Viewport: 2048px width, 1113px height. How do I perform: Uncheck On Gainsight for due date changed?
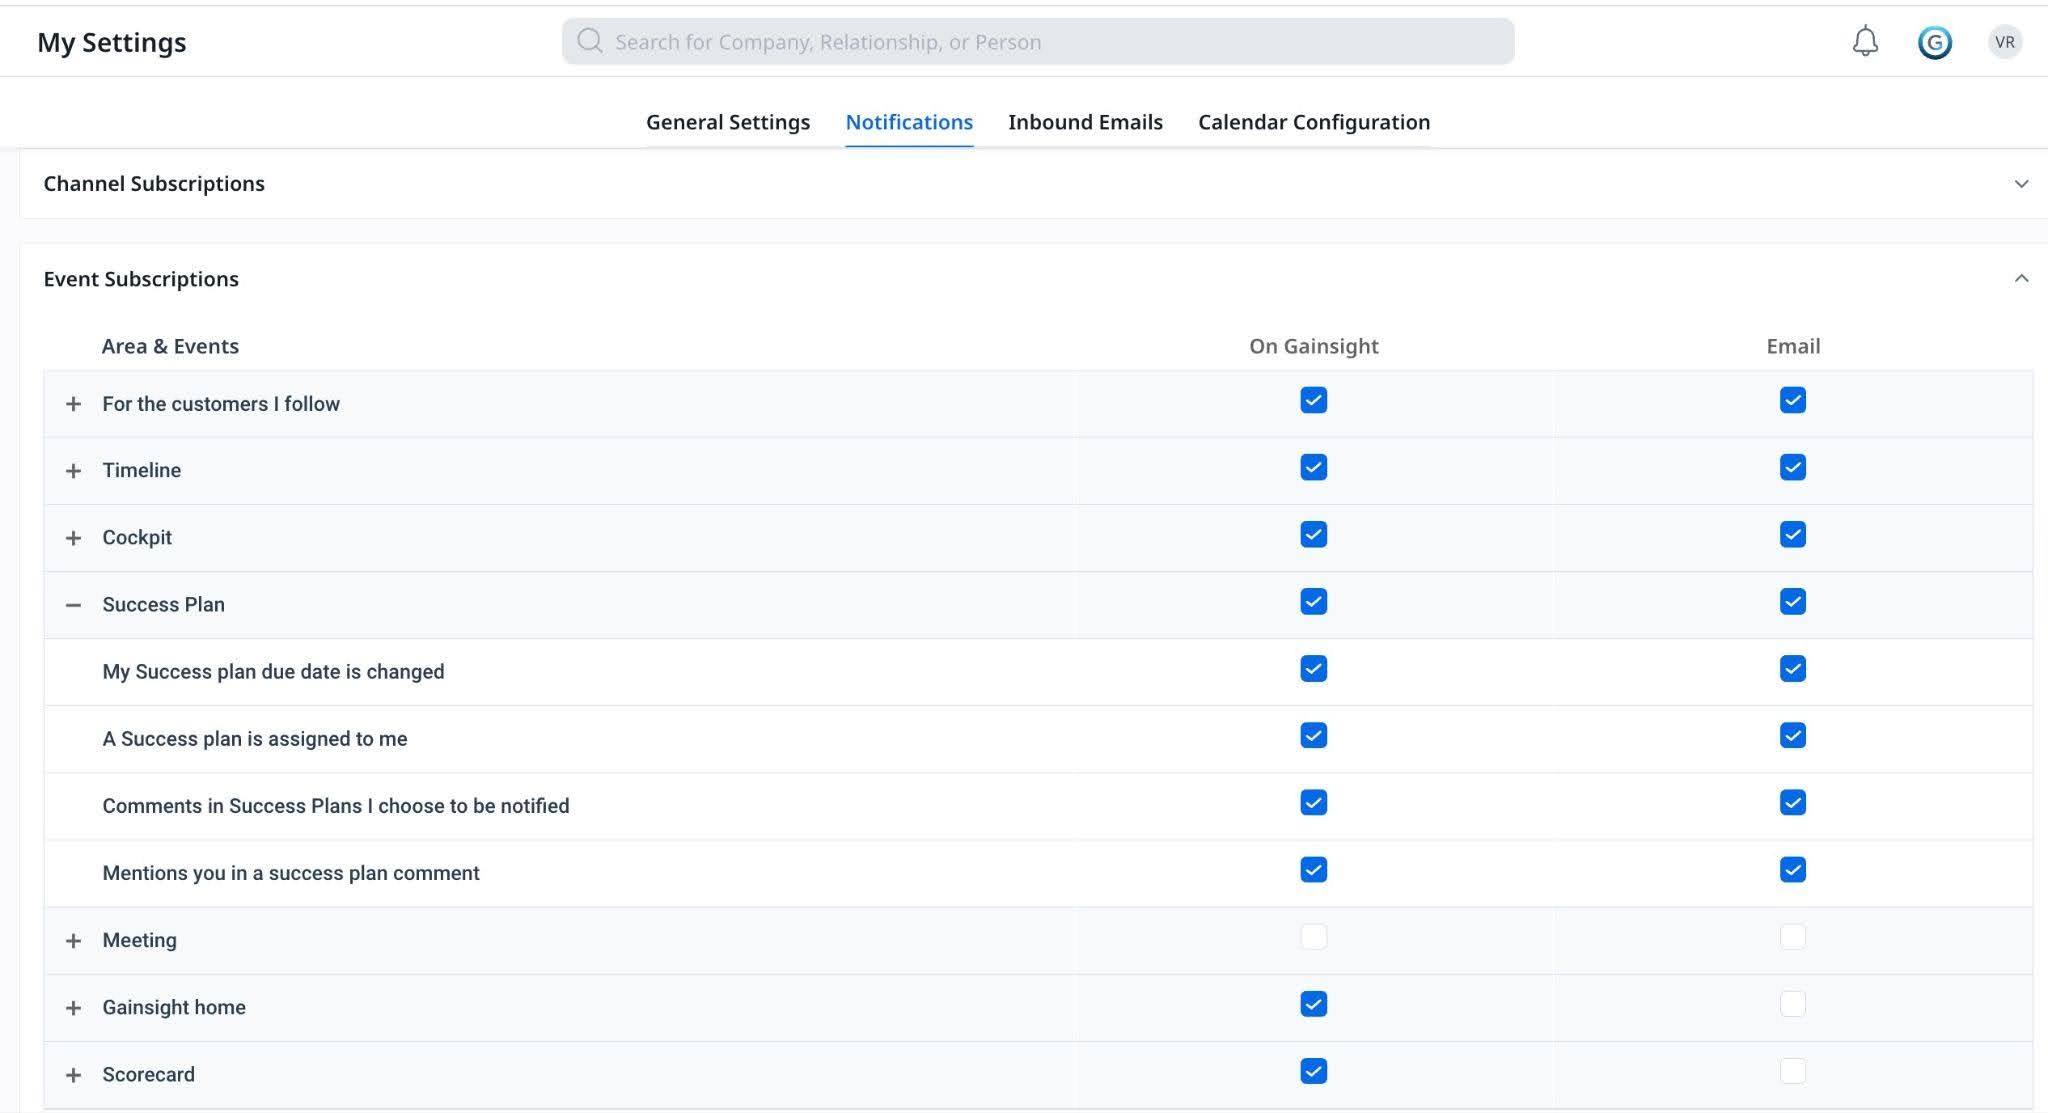click(1313, 668)
